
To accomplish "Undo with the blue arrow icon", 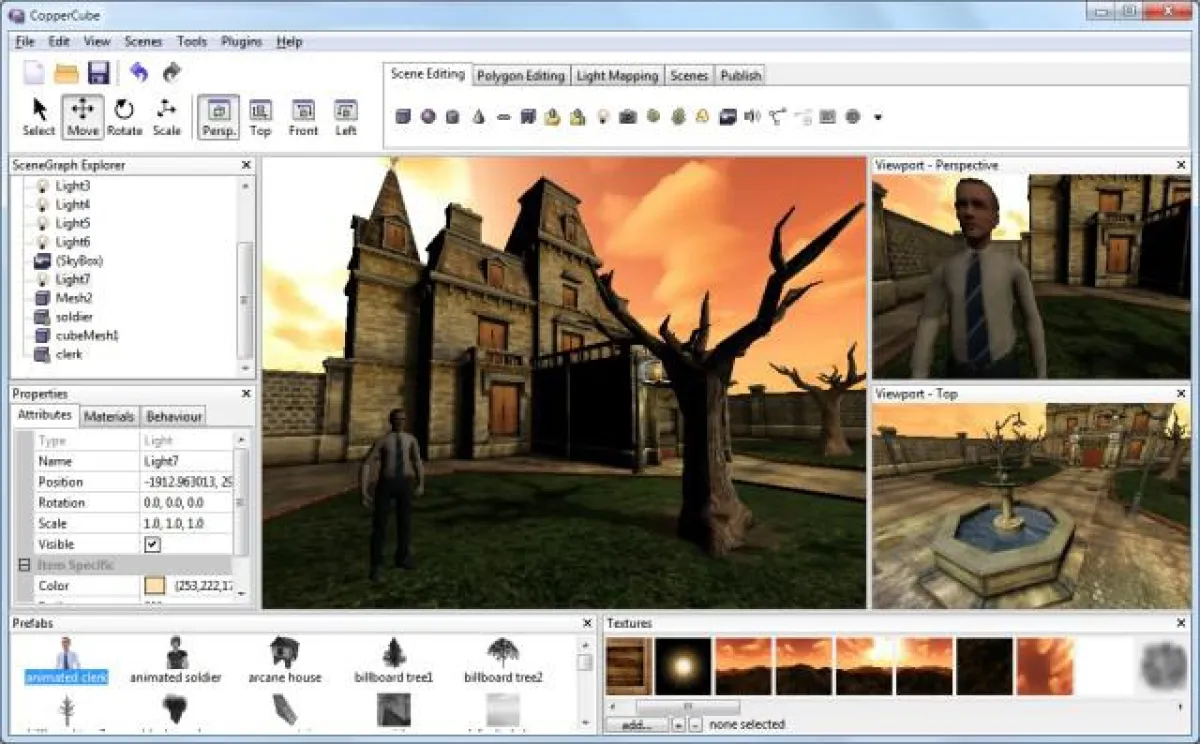I will pyautogui.click(x=139, y=73).
